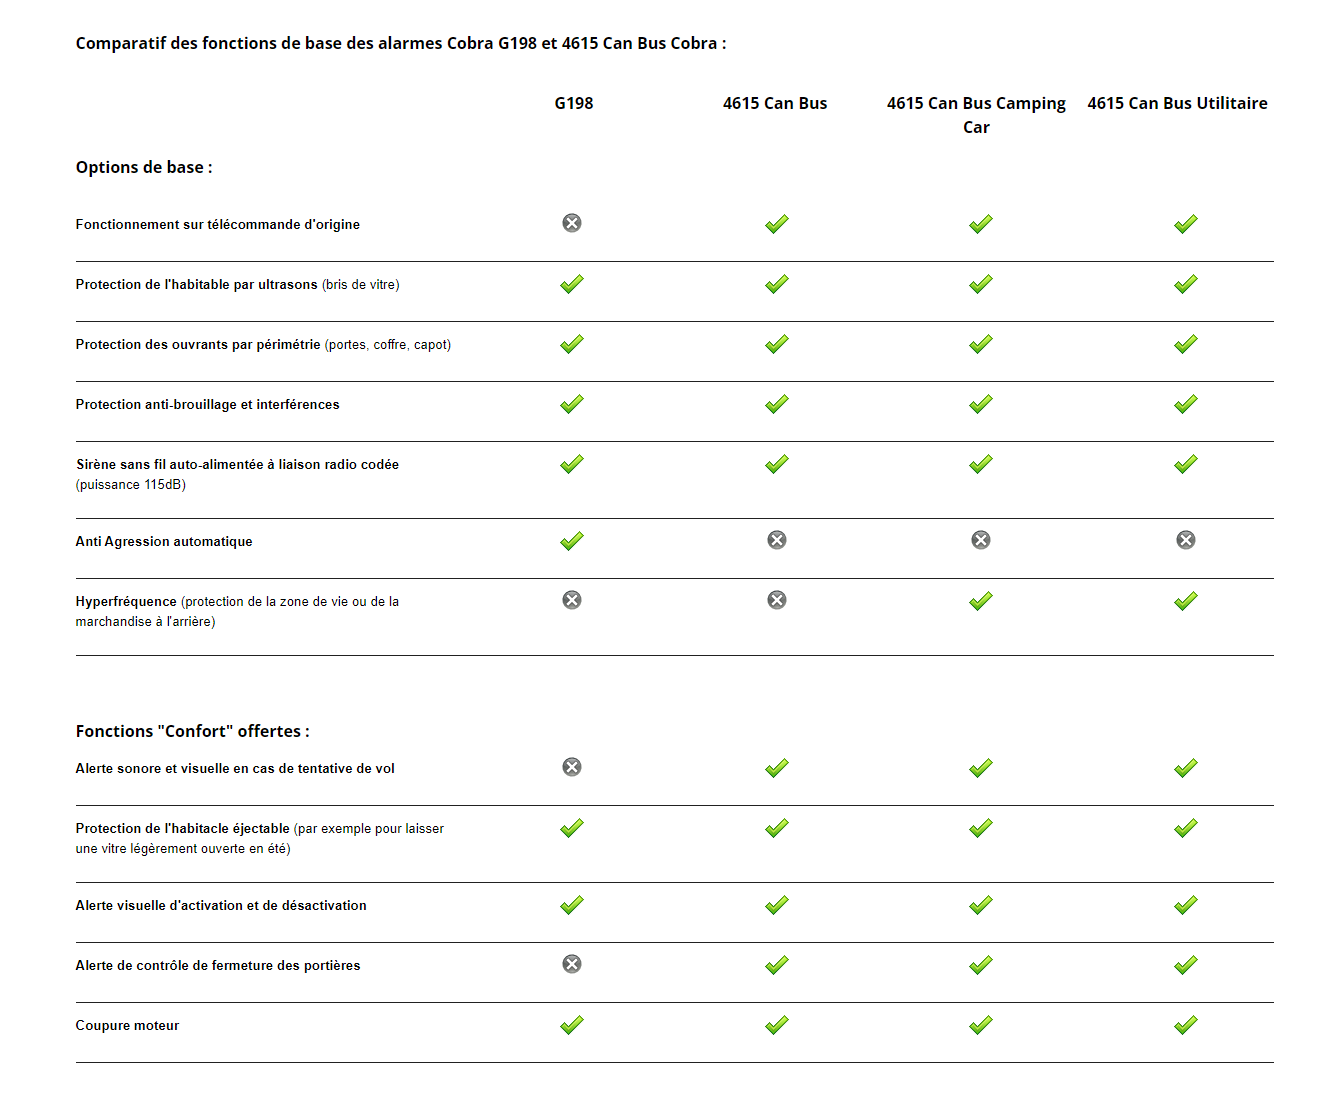Click 4615 Can Bus Utilitaire cross for Anti Agression

1186,540
